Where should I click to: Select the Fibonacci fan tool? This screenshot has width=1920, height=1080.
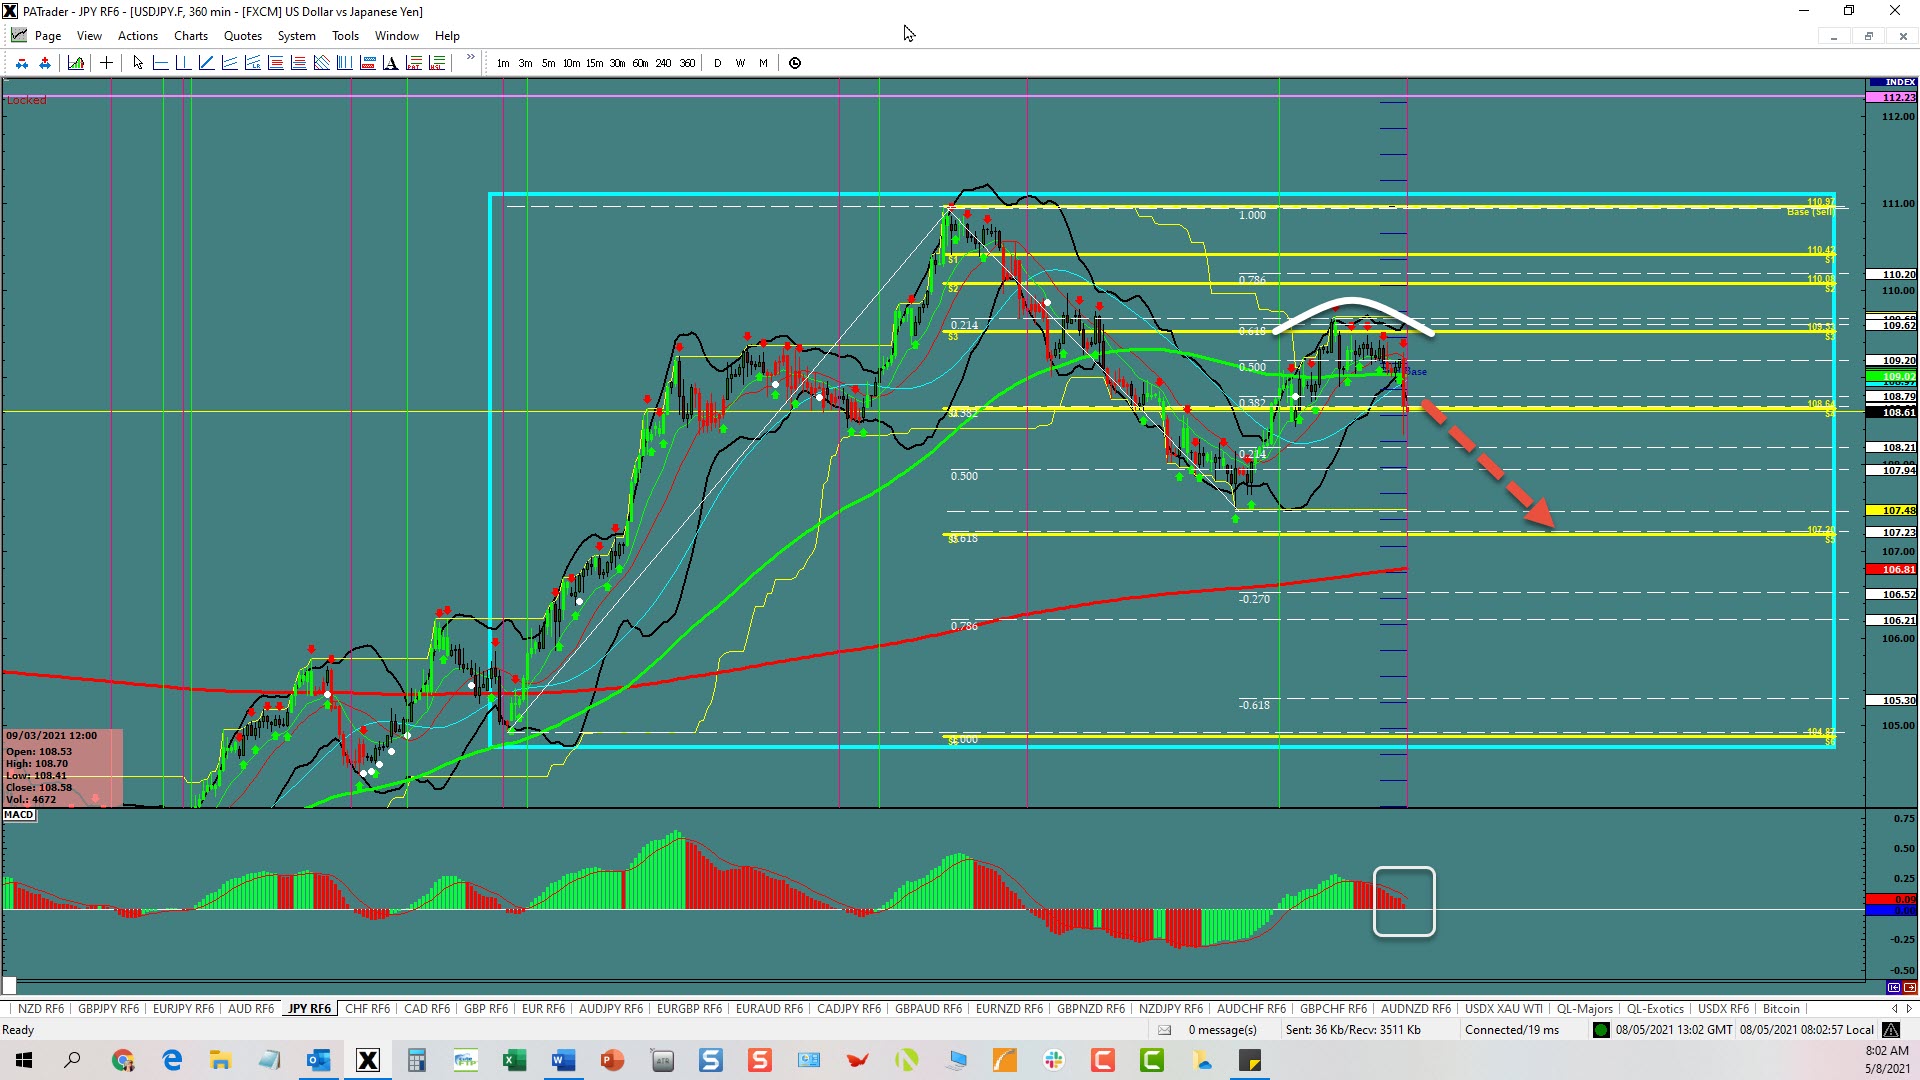click(321, 63)
